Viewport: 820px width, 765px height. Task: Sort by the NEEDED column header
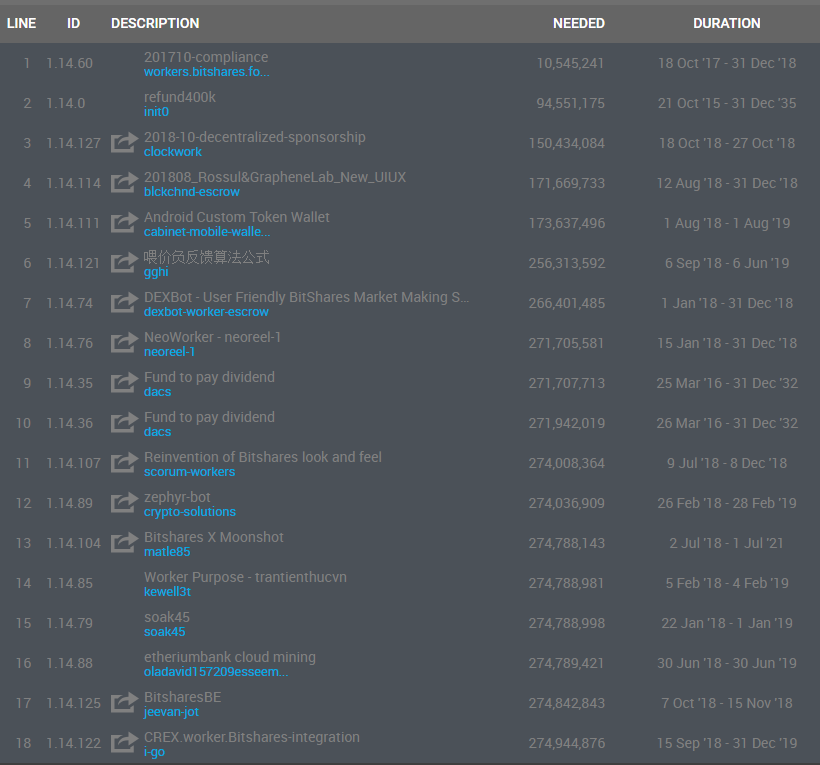point(579,23)
